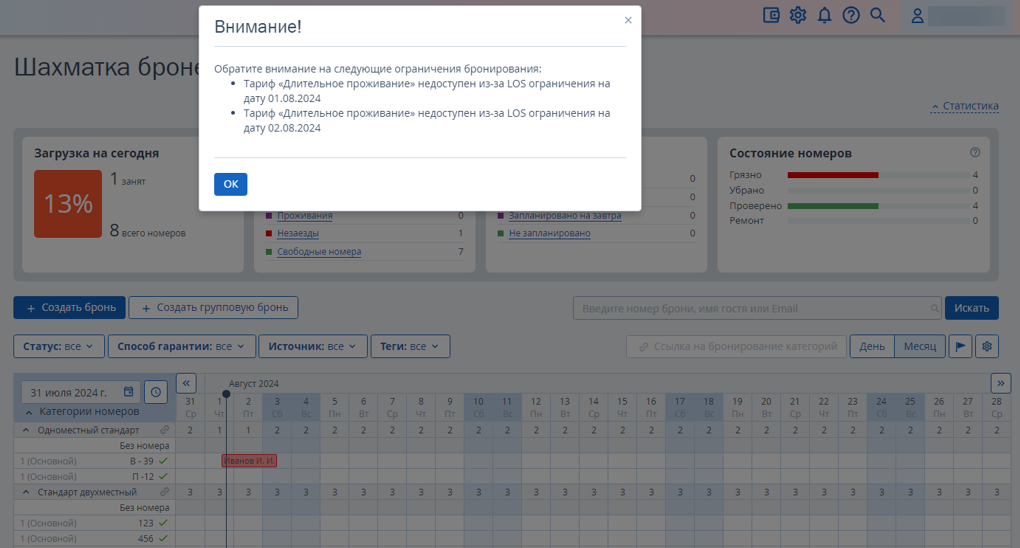Click the flag icon button
The image size is (1020, 548).
coord(960,346)
